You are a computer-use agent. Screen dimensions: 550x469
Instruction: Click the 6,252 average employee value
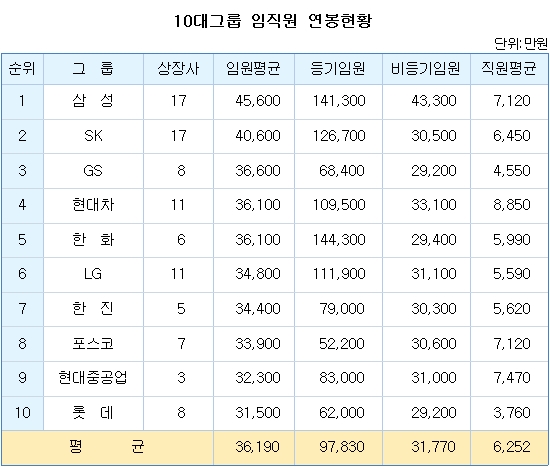[509, 447]
